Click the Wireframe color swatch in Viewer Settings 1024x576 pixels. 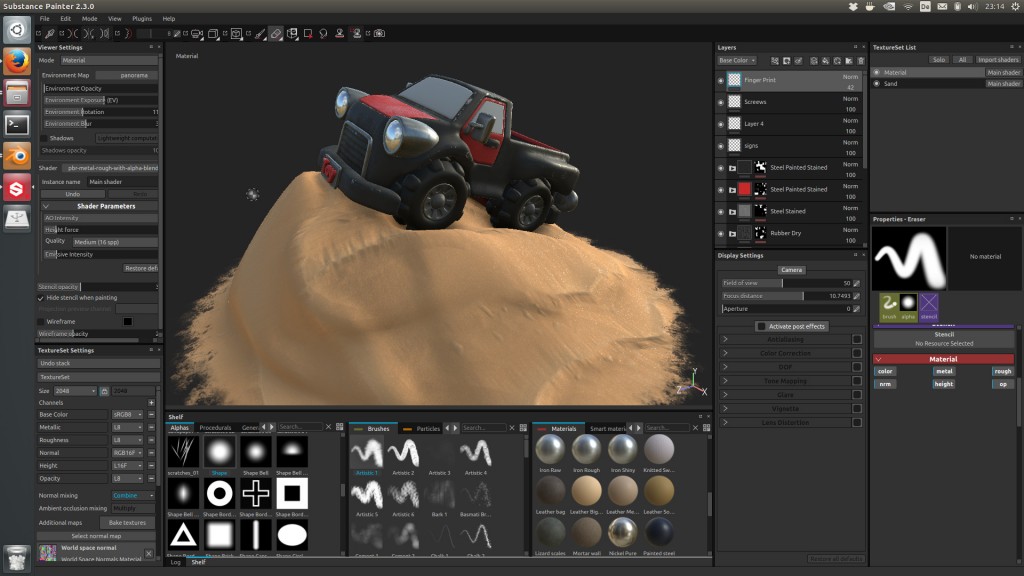(126, 321)
